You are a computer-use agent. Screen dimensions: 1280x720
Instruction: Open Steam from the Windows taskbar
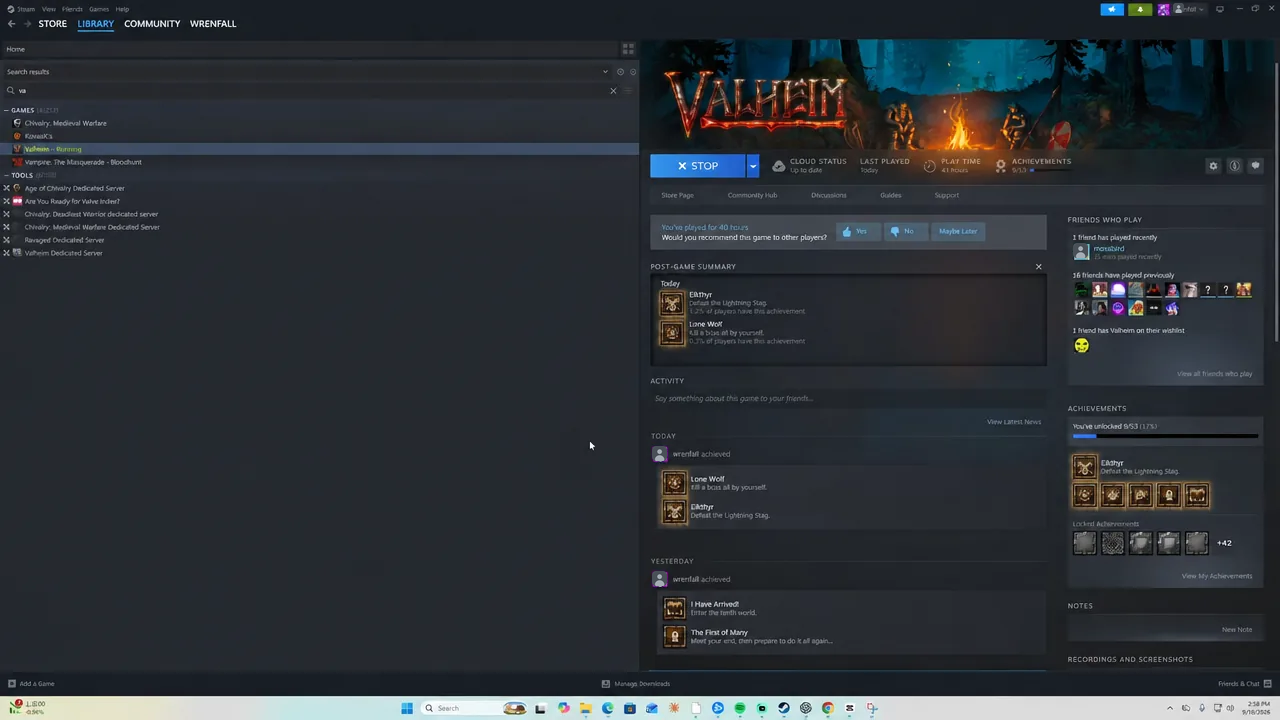coord(784,708)
